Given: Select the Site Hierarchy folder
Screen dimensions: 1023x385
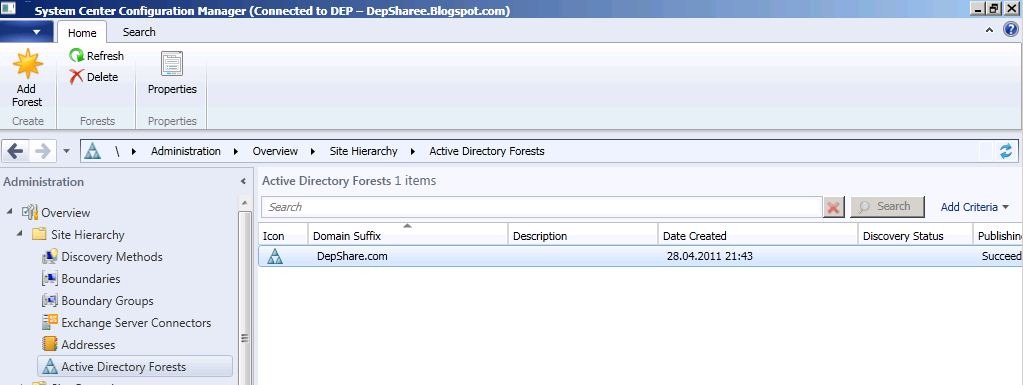Looking at the screenshot, I should coord(87,235).
